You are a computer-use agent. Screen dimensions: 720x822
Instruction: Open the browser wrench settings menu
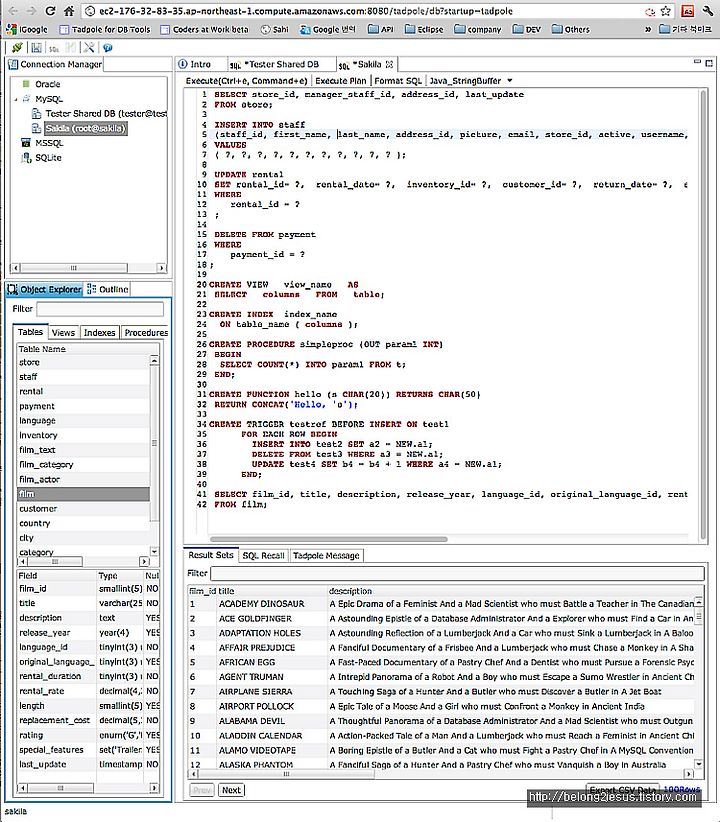pos(708,11)
